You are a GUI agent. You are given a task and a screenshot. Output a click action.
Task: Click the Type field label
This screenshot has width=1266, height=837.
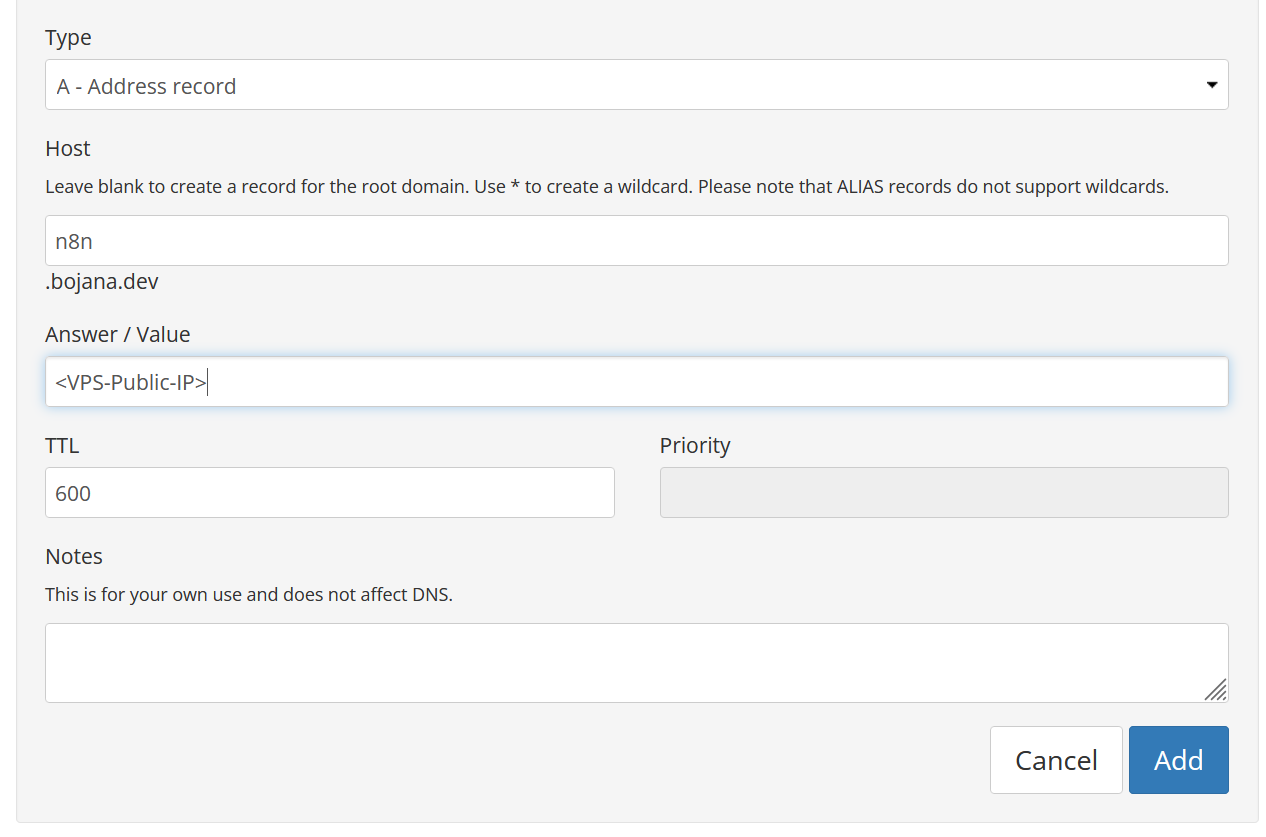point(68,38)
